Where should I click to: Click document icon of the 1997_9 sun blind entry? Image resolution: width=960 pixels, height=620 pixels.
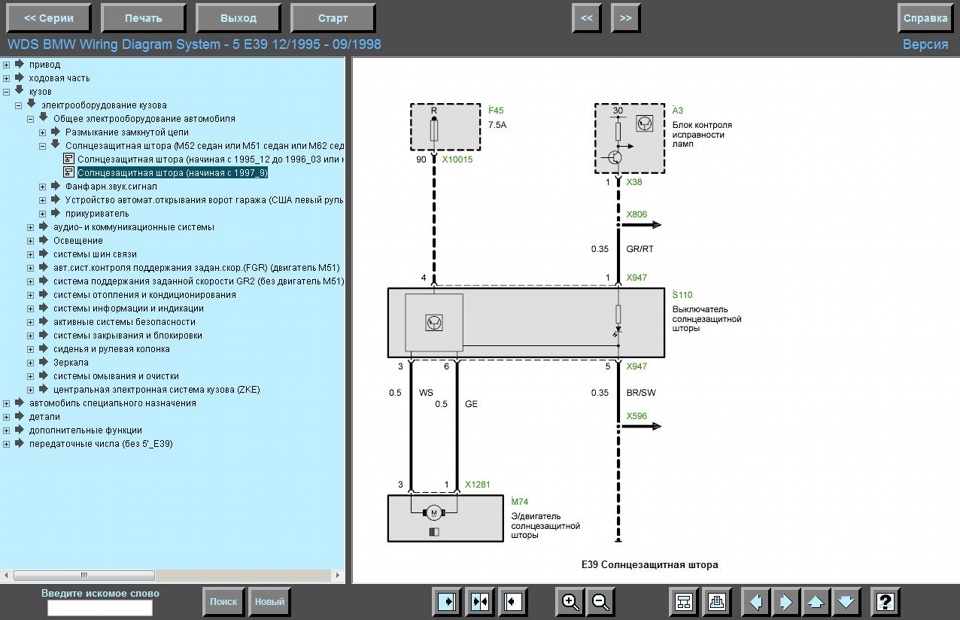[x=69, y=173]
